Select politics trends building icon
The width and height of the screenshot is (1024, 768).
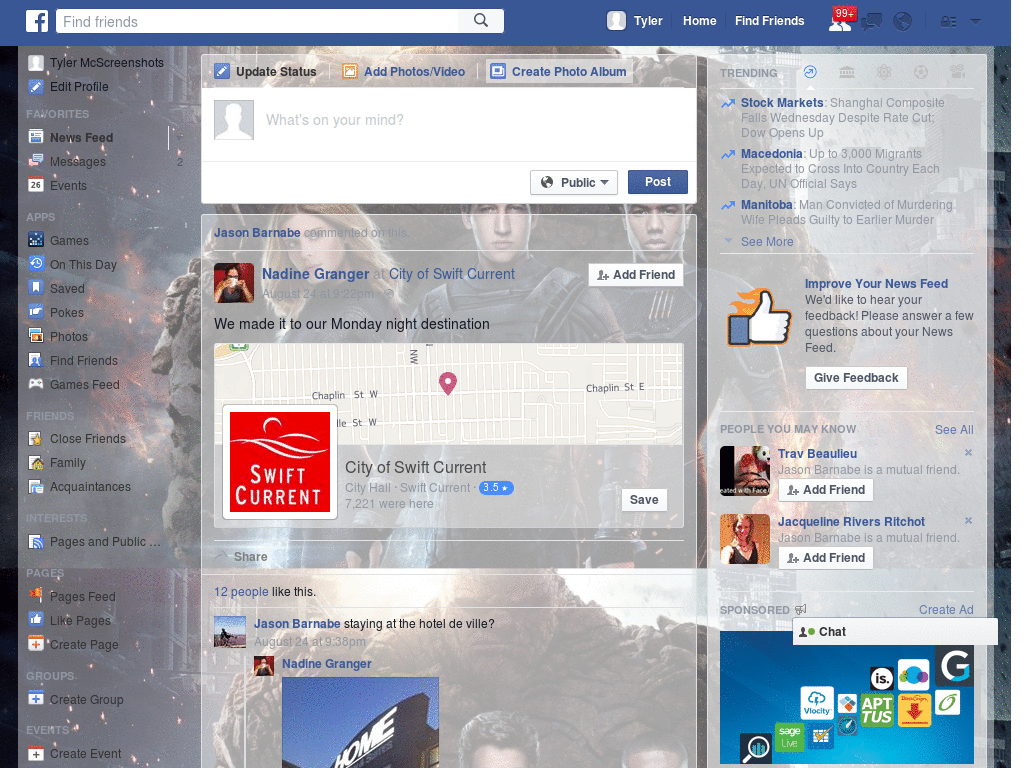(x=847, y=72)
